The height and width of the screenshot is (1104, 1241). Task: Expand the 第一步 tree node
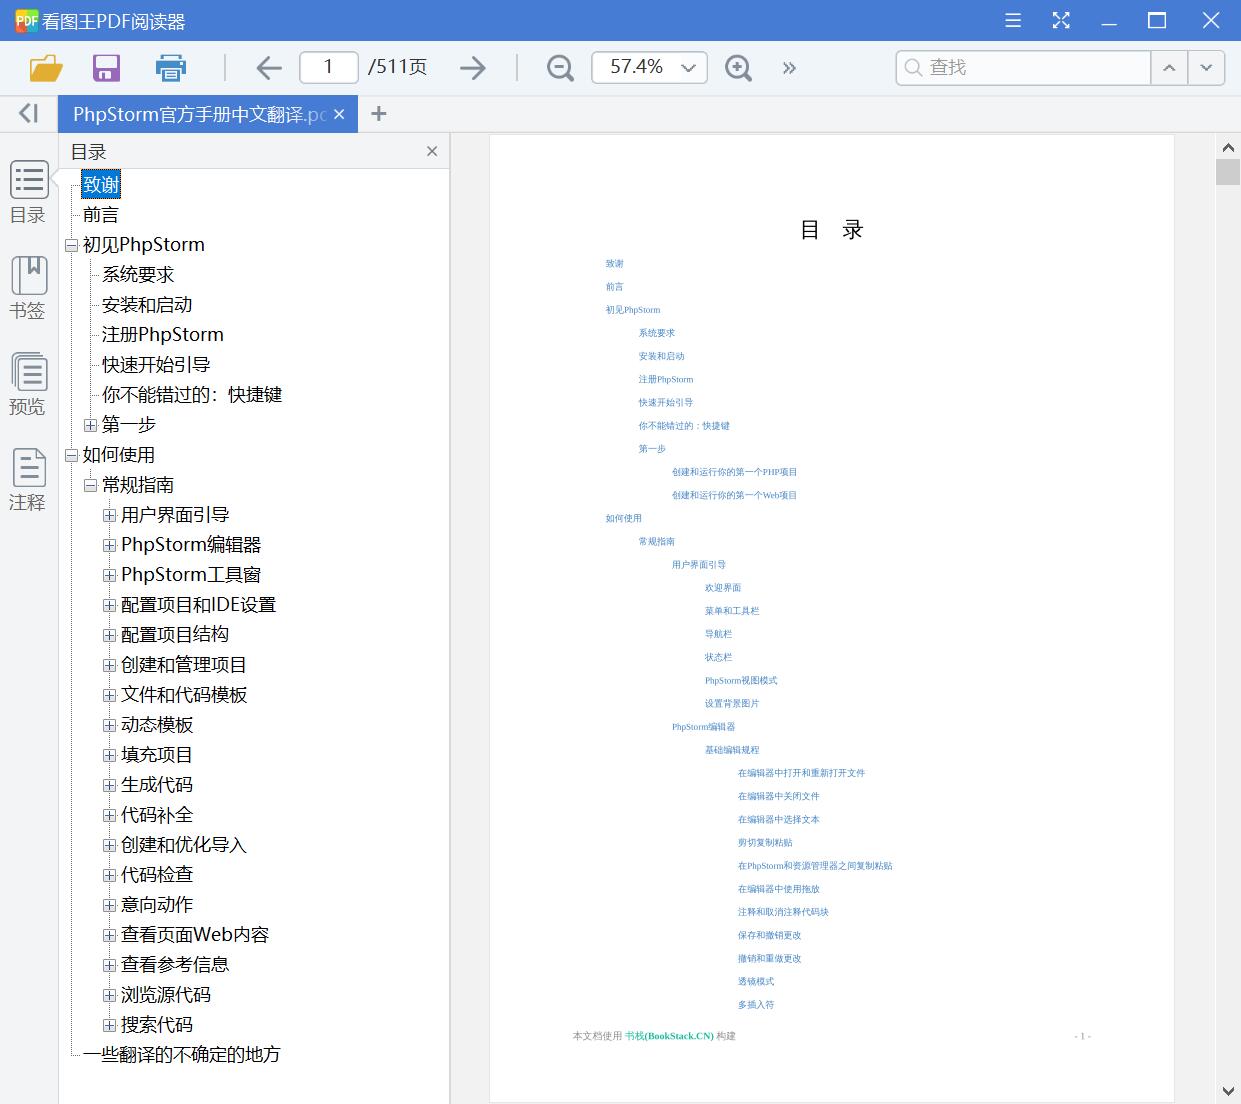click(91, 425)
